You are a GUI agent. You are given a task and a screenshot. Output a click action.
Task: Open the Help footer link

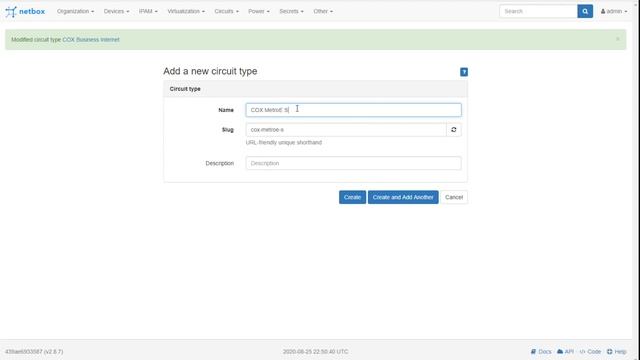click(616, 351)
